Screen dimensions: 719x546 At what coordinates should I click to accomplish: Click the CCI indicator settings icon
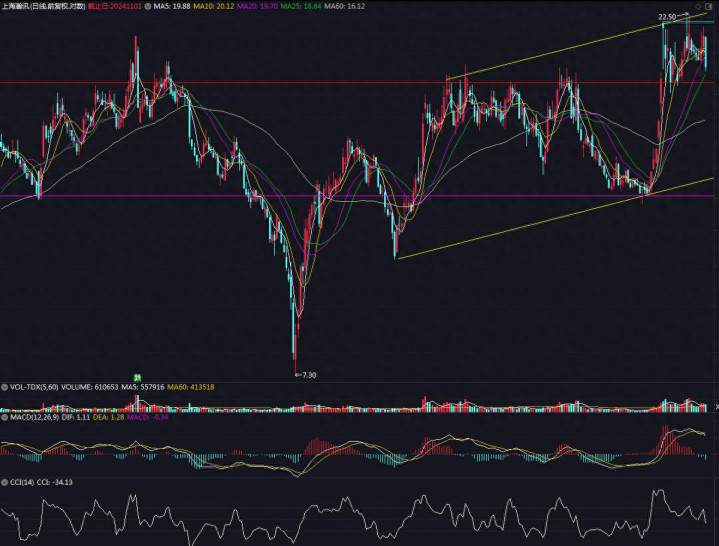coord(4,481)
